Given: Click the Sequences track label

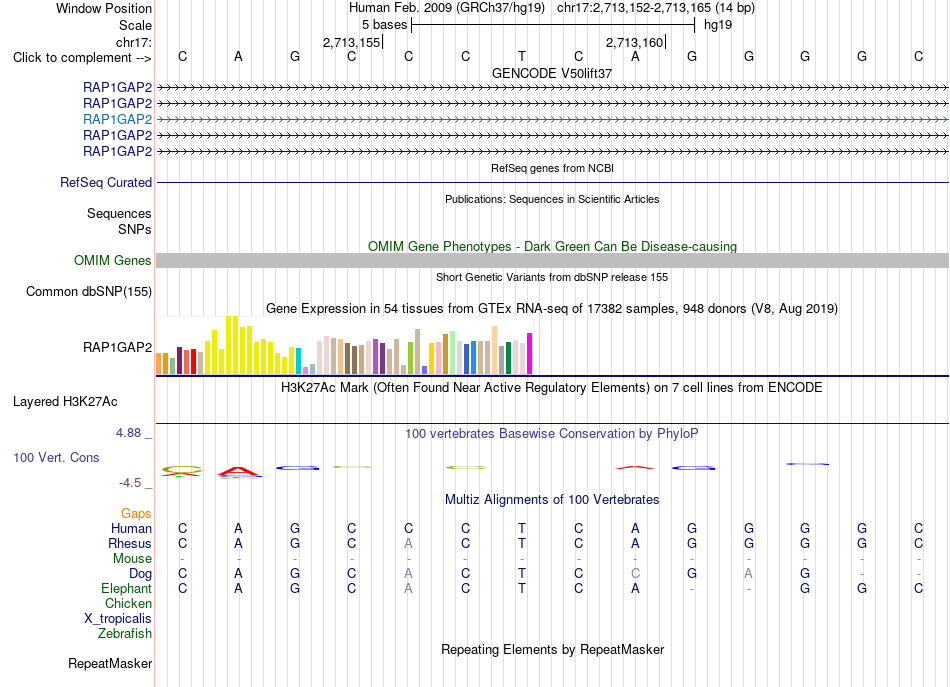Looking at the screenshot, I should (119, 213).
